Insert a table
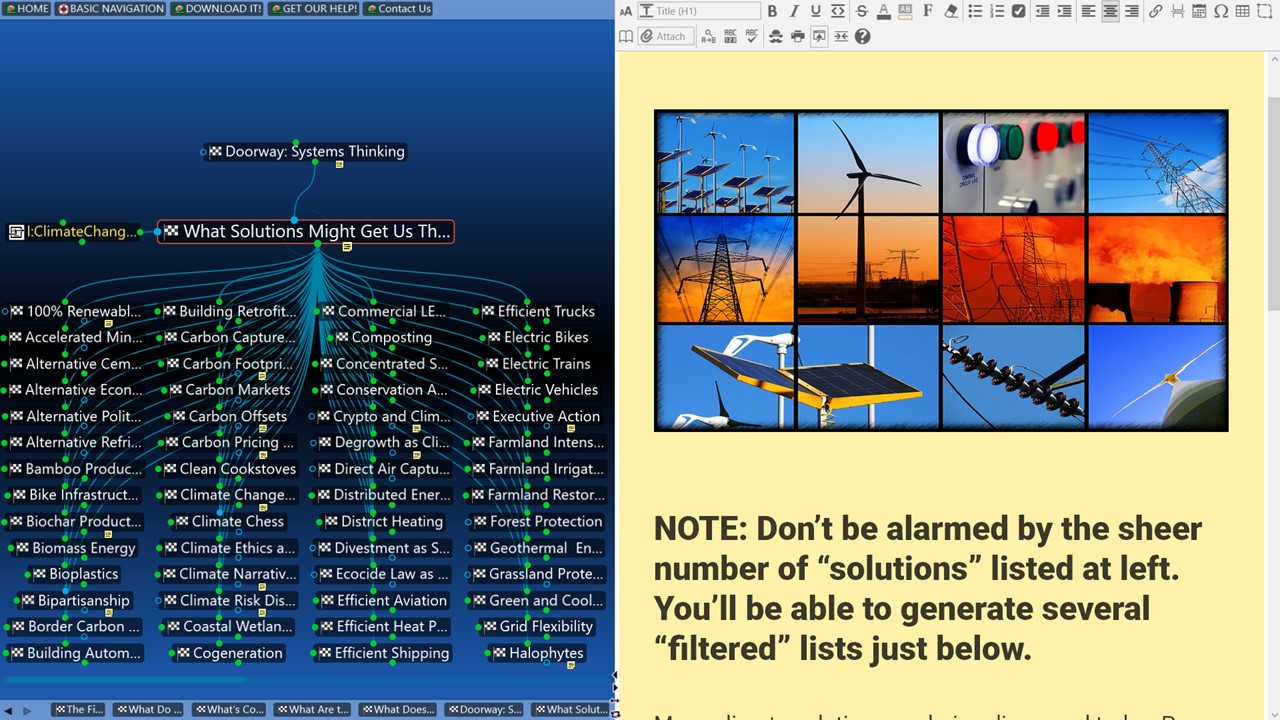This screenshot has width=1280, height=720. [1243, 12]
